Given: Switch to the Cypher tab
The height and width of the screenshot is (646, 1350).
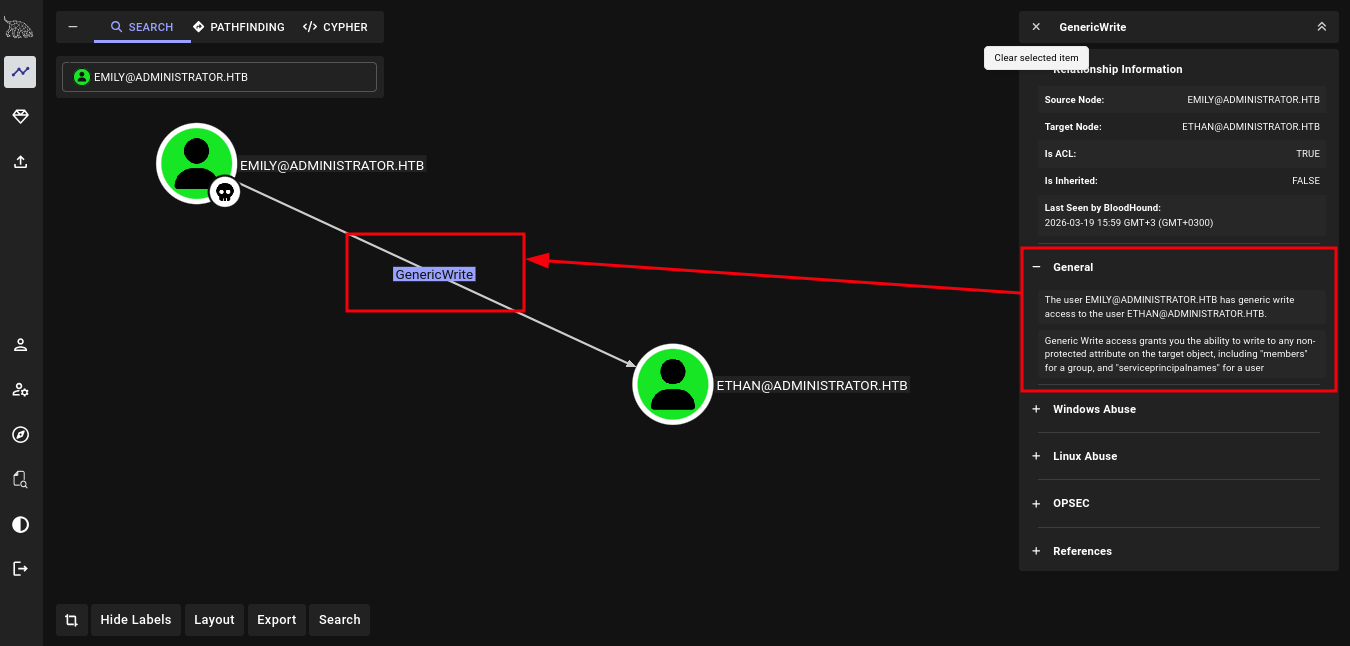Looking at the screenshot, I should point(336,27).
